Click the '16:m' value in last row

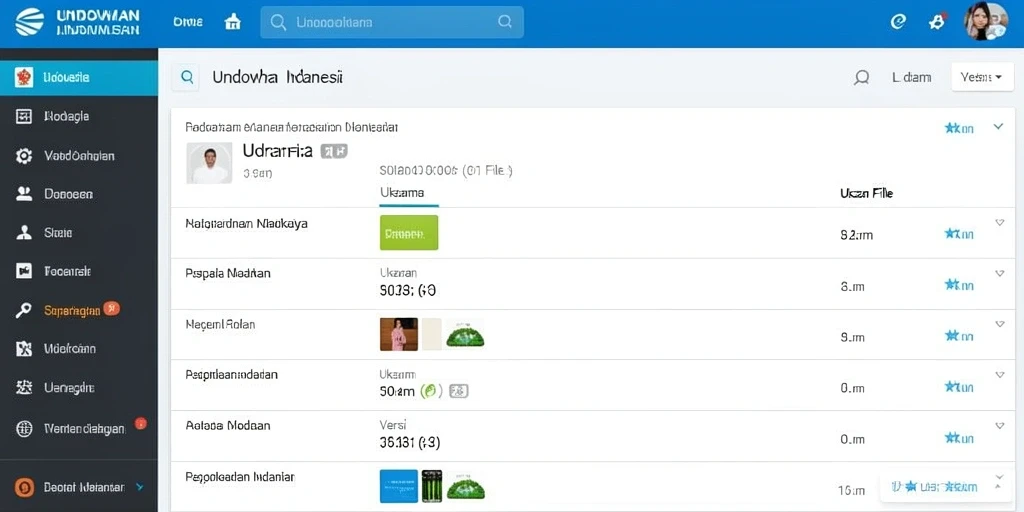[852, 490]
